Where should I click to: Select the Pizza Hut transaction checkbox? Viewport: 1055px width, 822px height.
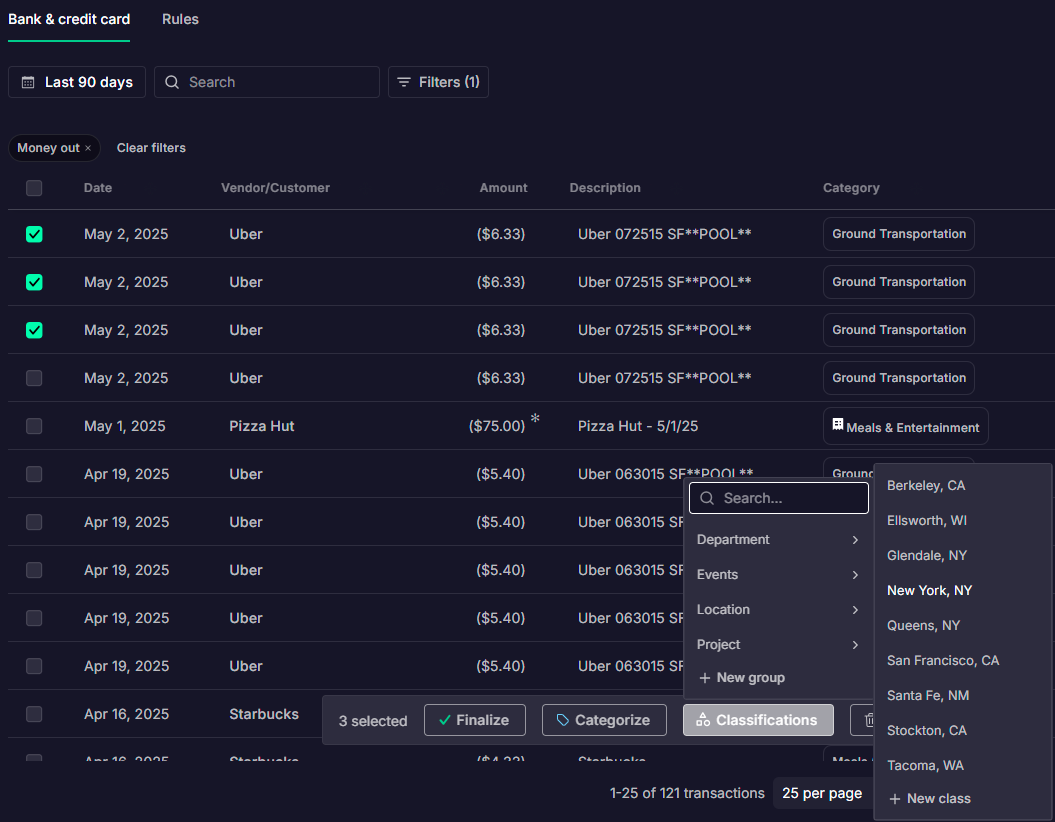point(34,426)
